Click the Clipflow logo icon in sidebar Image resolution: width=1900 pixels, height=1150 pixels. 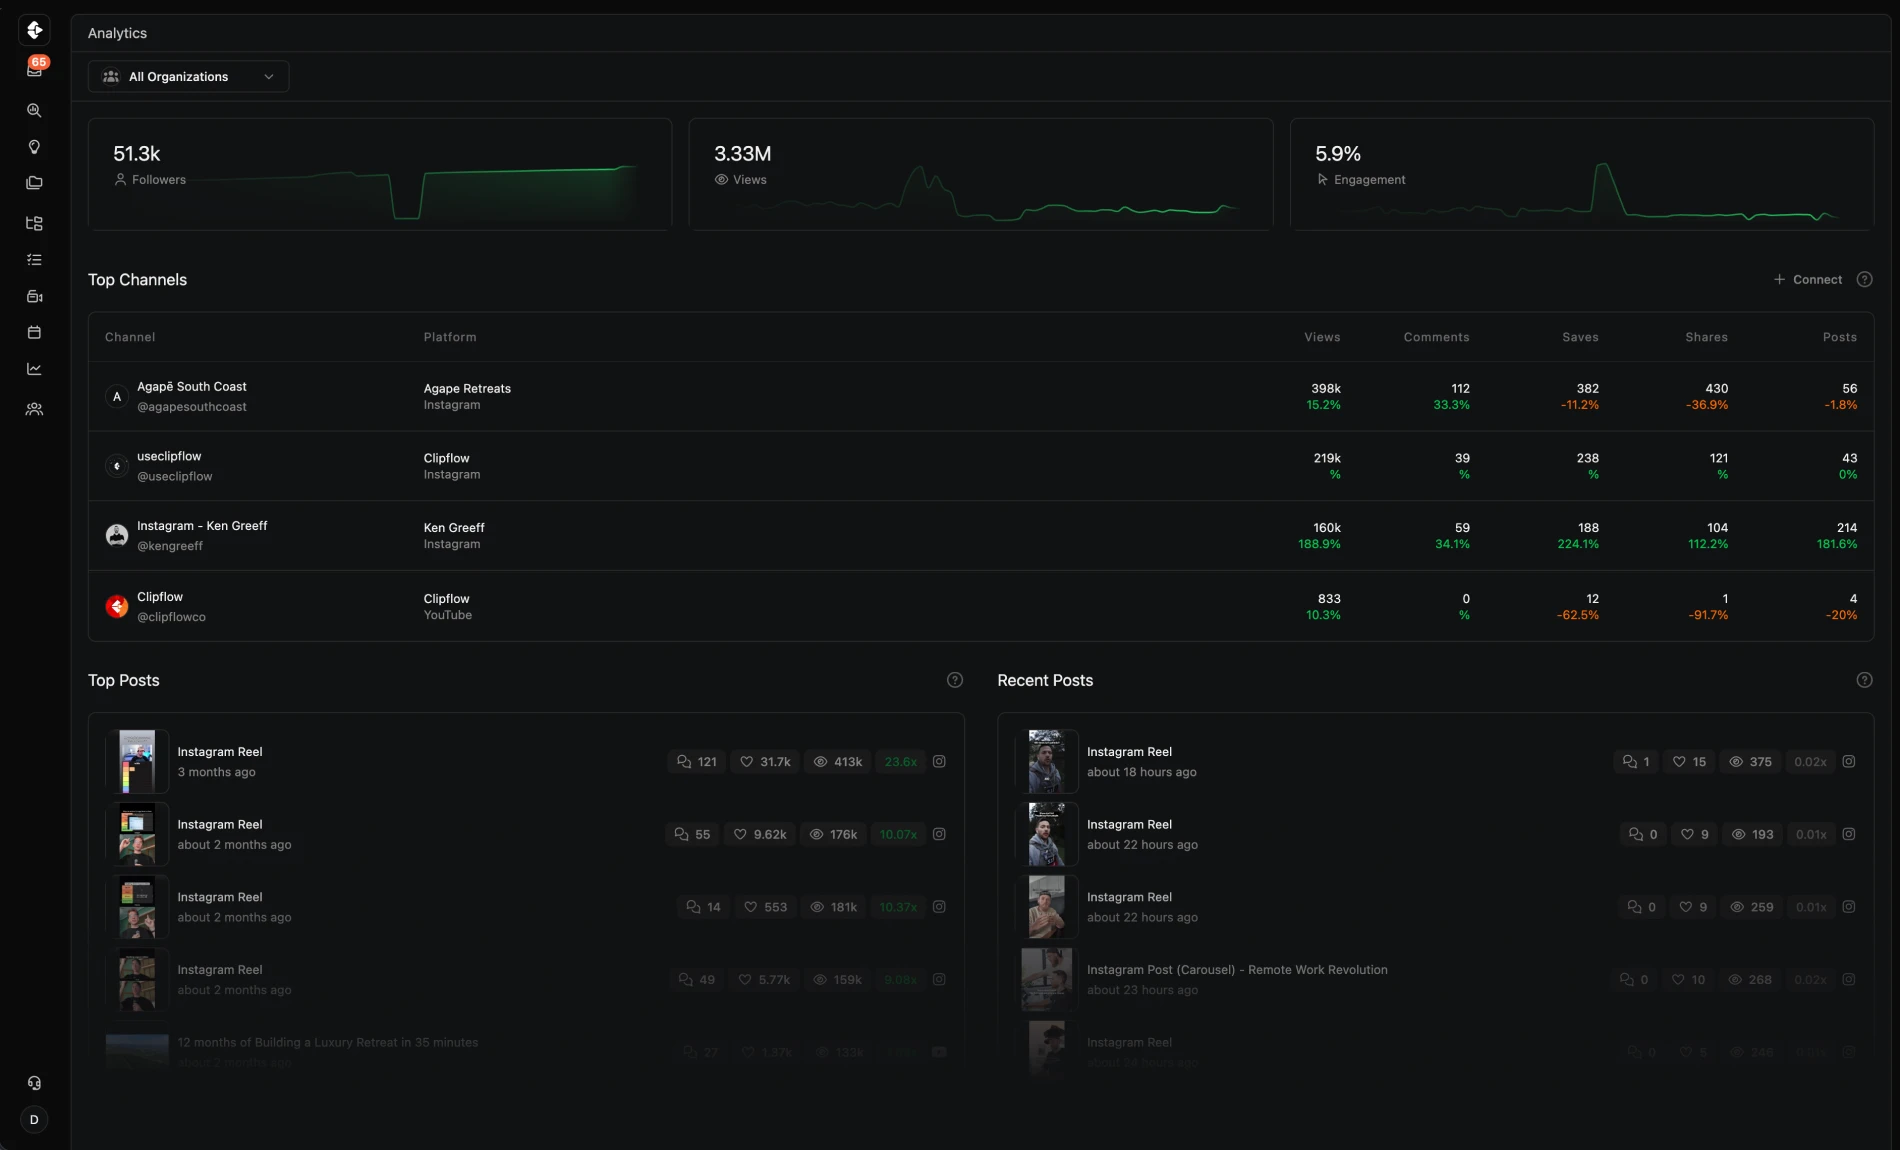pos(34,30)
